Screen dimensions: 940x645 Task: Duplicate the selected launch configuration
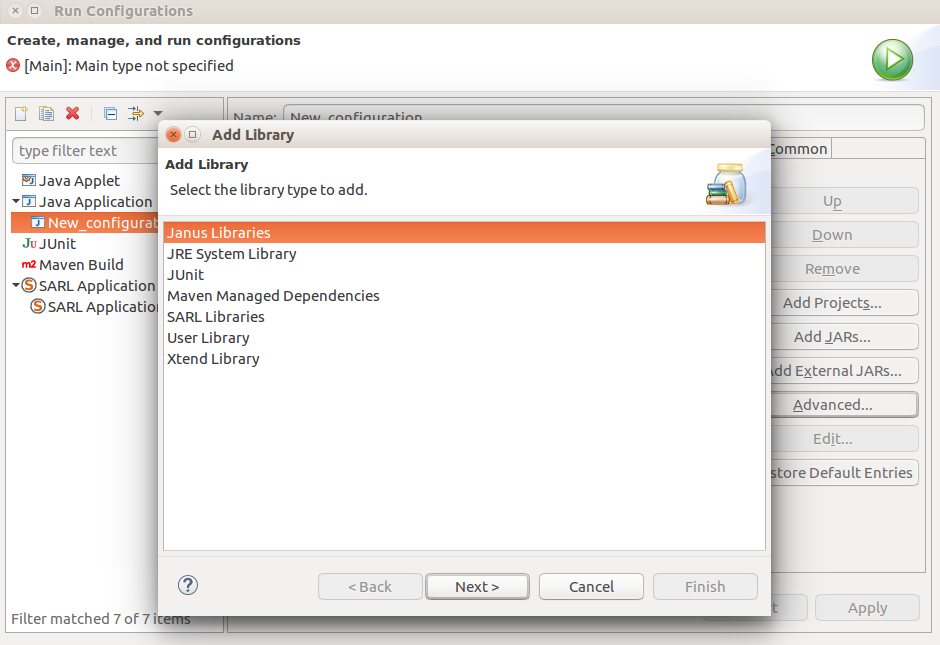click(46, 113)
